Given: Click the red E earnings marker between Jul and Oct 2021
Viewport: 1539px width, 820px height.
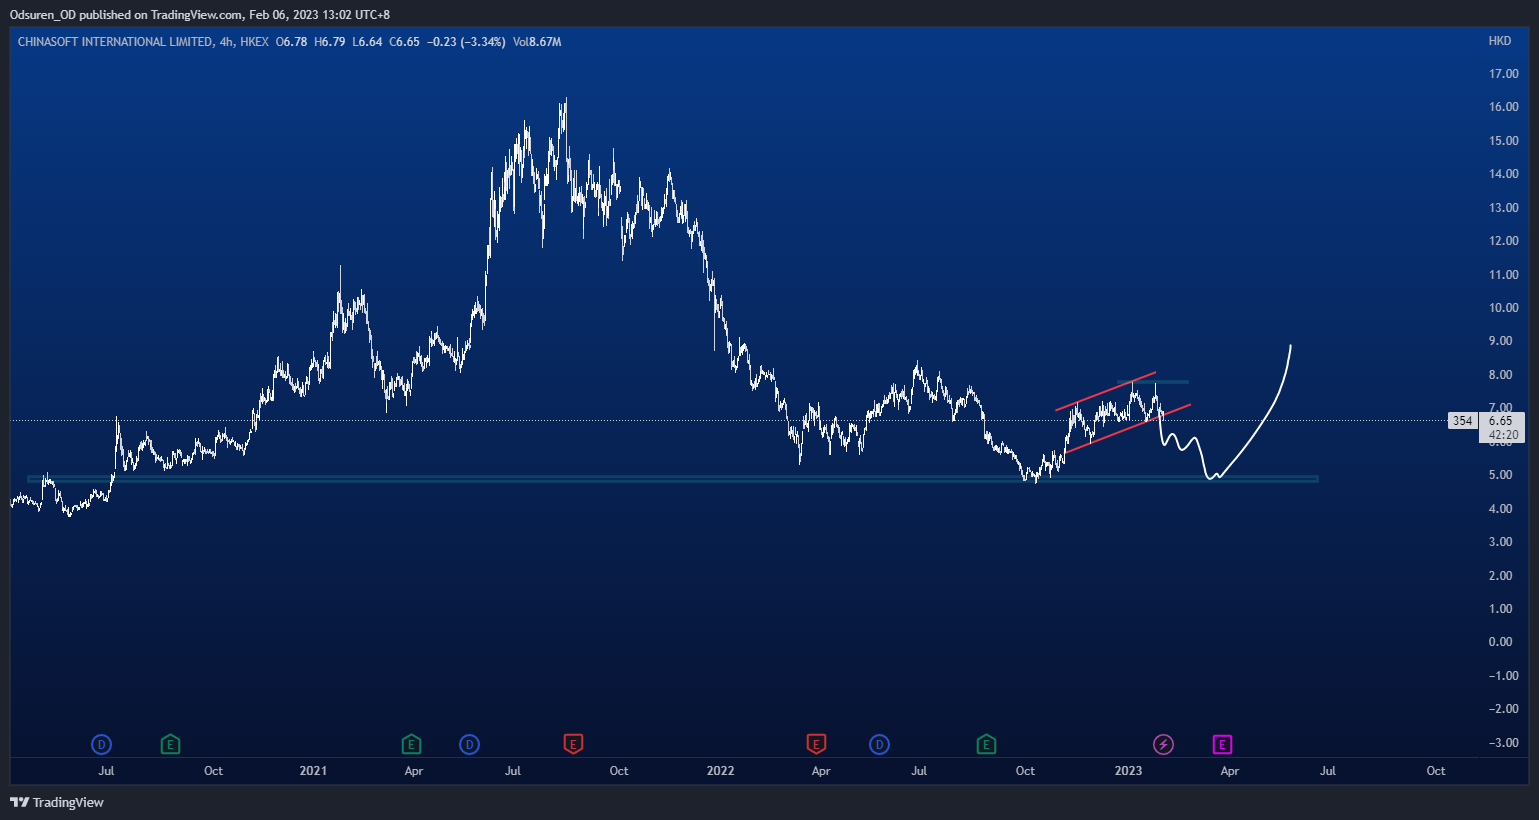Looking at the screenshot, I should coord(573,744).
